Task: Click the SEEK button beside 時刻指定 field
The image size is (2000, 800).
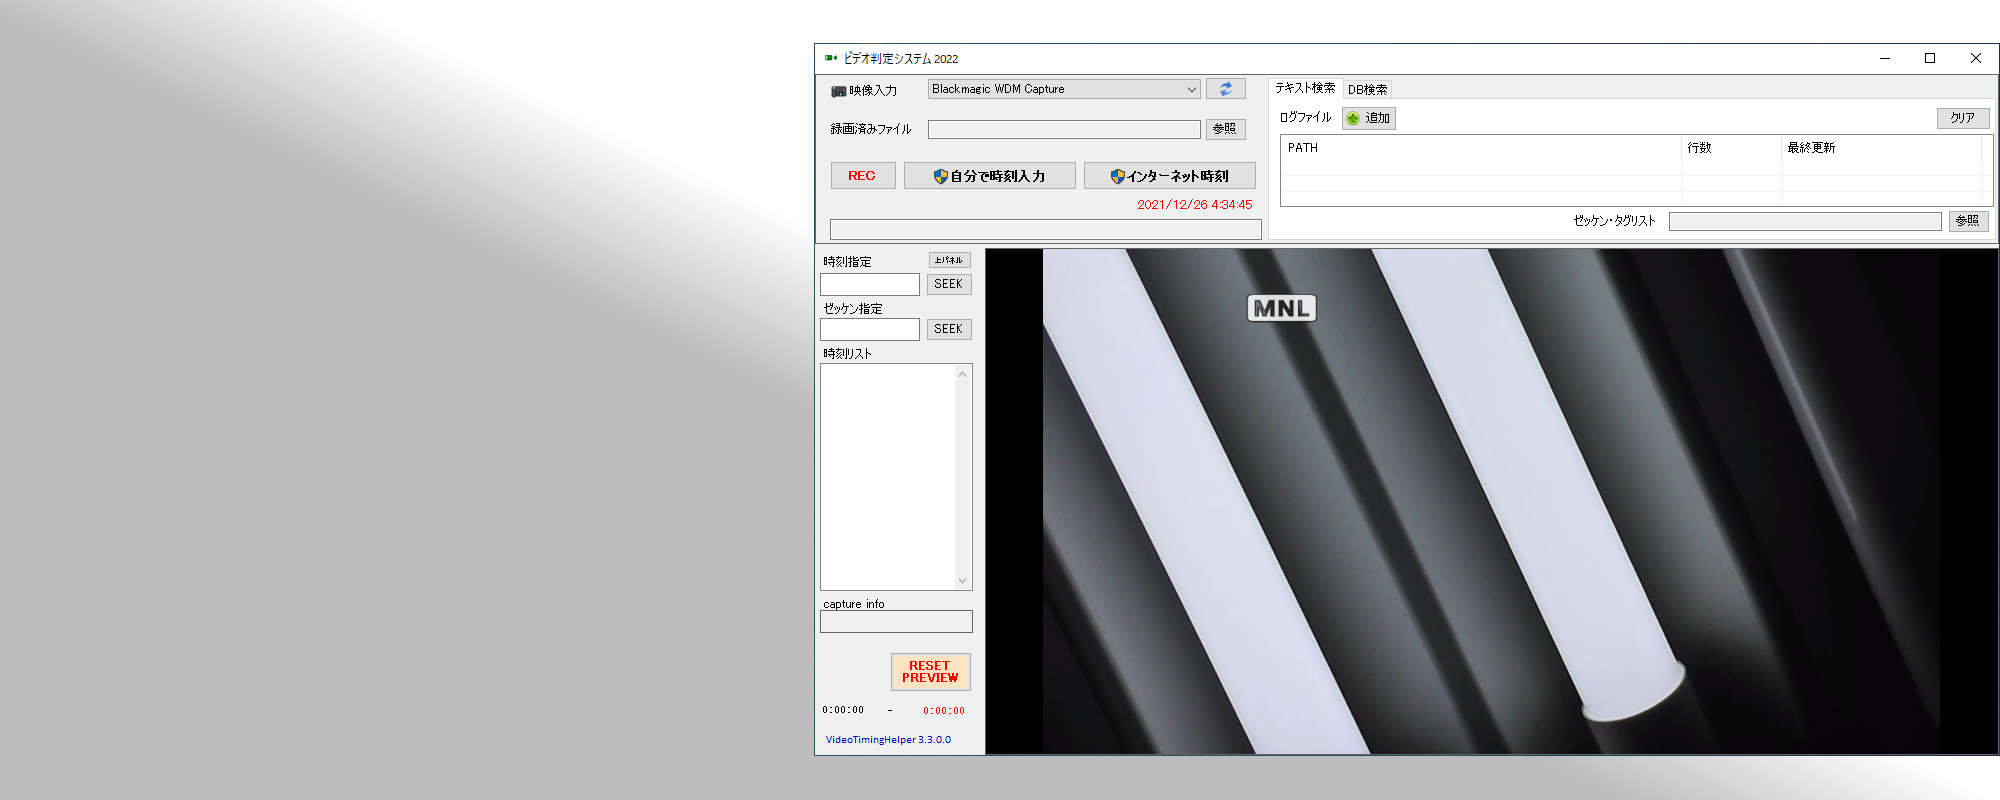Action: coord(948,284)
